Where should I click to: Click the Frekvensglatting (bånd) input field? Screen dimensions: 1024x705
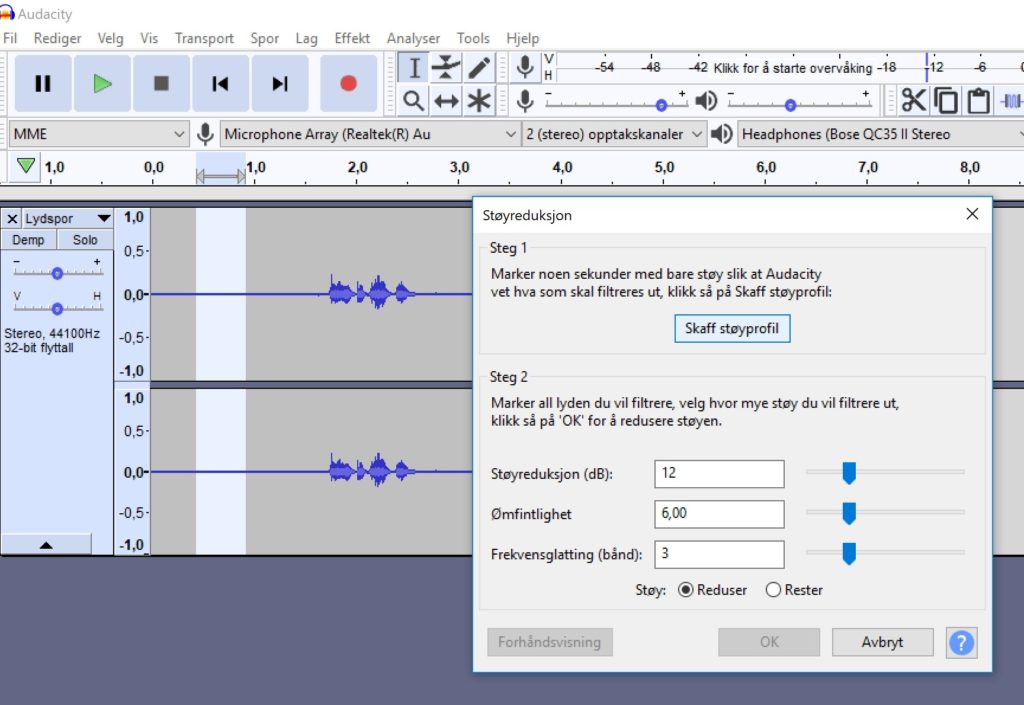pos(719,555)
